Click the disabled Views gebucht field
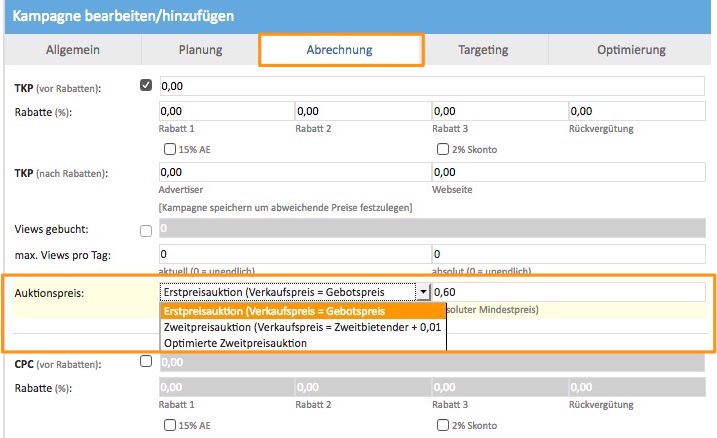 tap(432, 228)
